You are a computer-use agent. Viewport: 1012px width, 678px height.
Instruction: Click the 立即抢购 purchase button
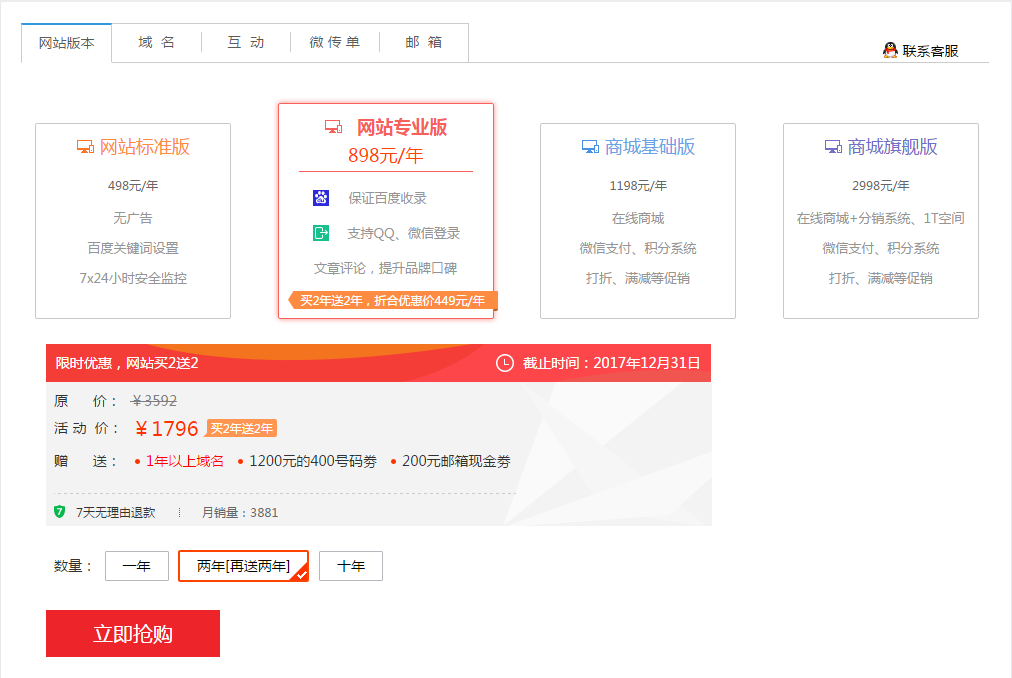pyautogui.click(x=132, y=633)
